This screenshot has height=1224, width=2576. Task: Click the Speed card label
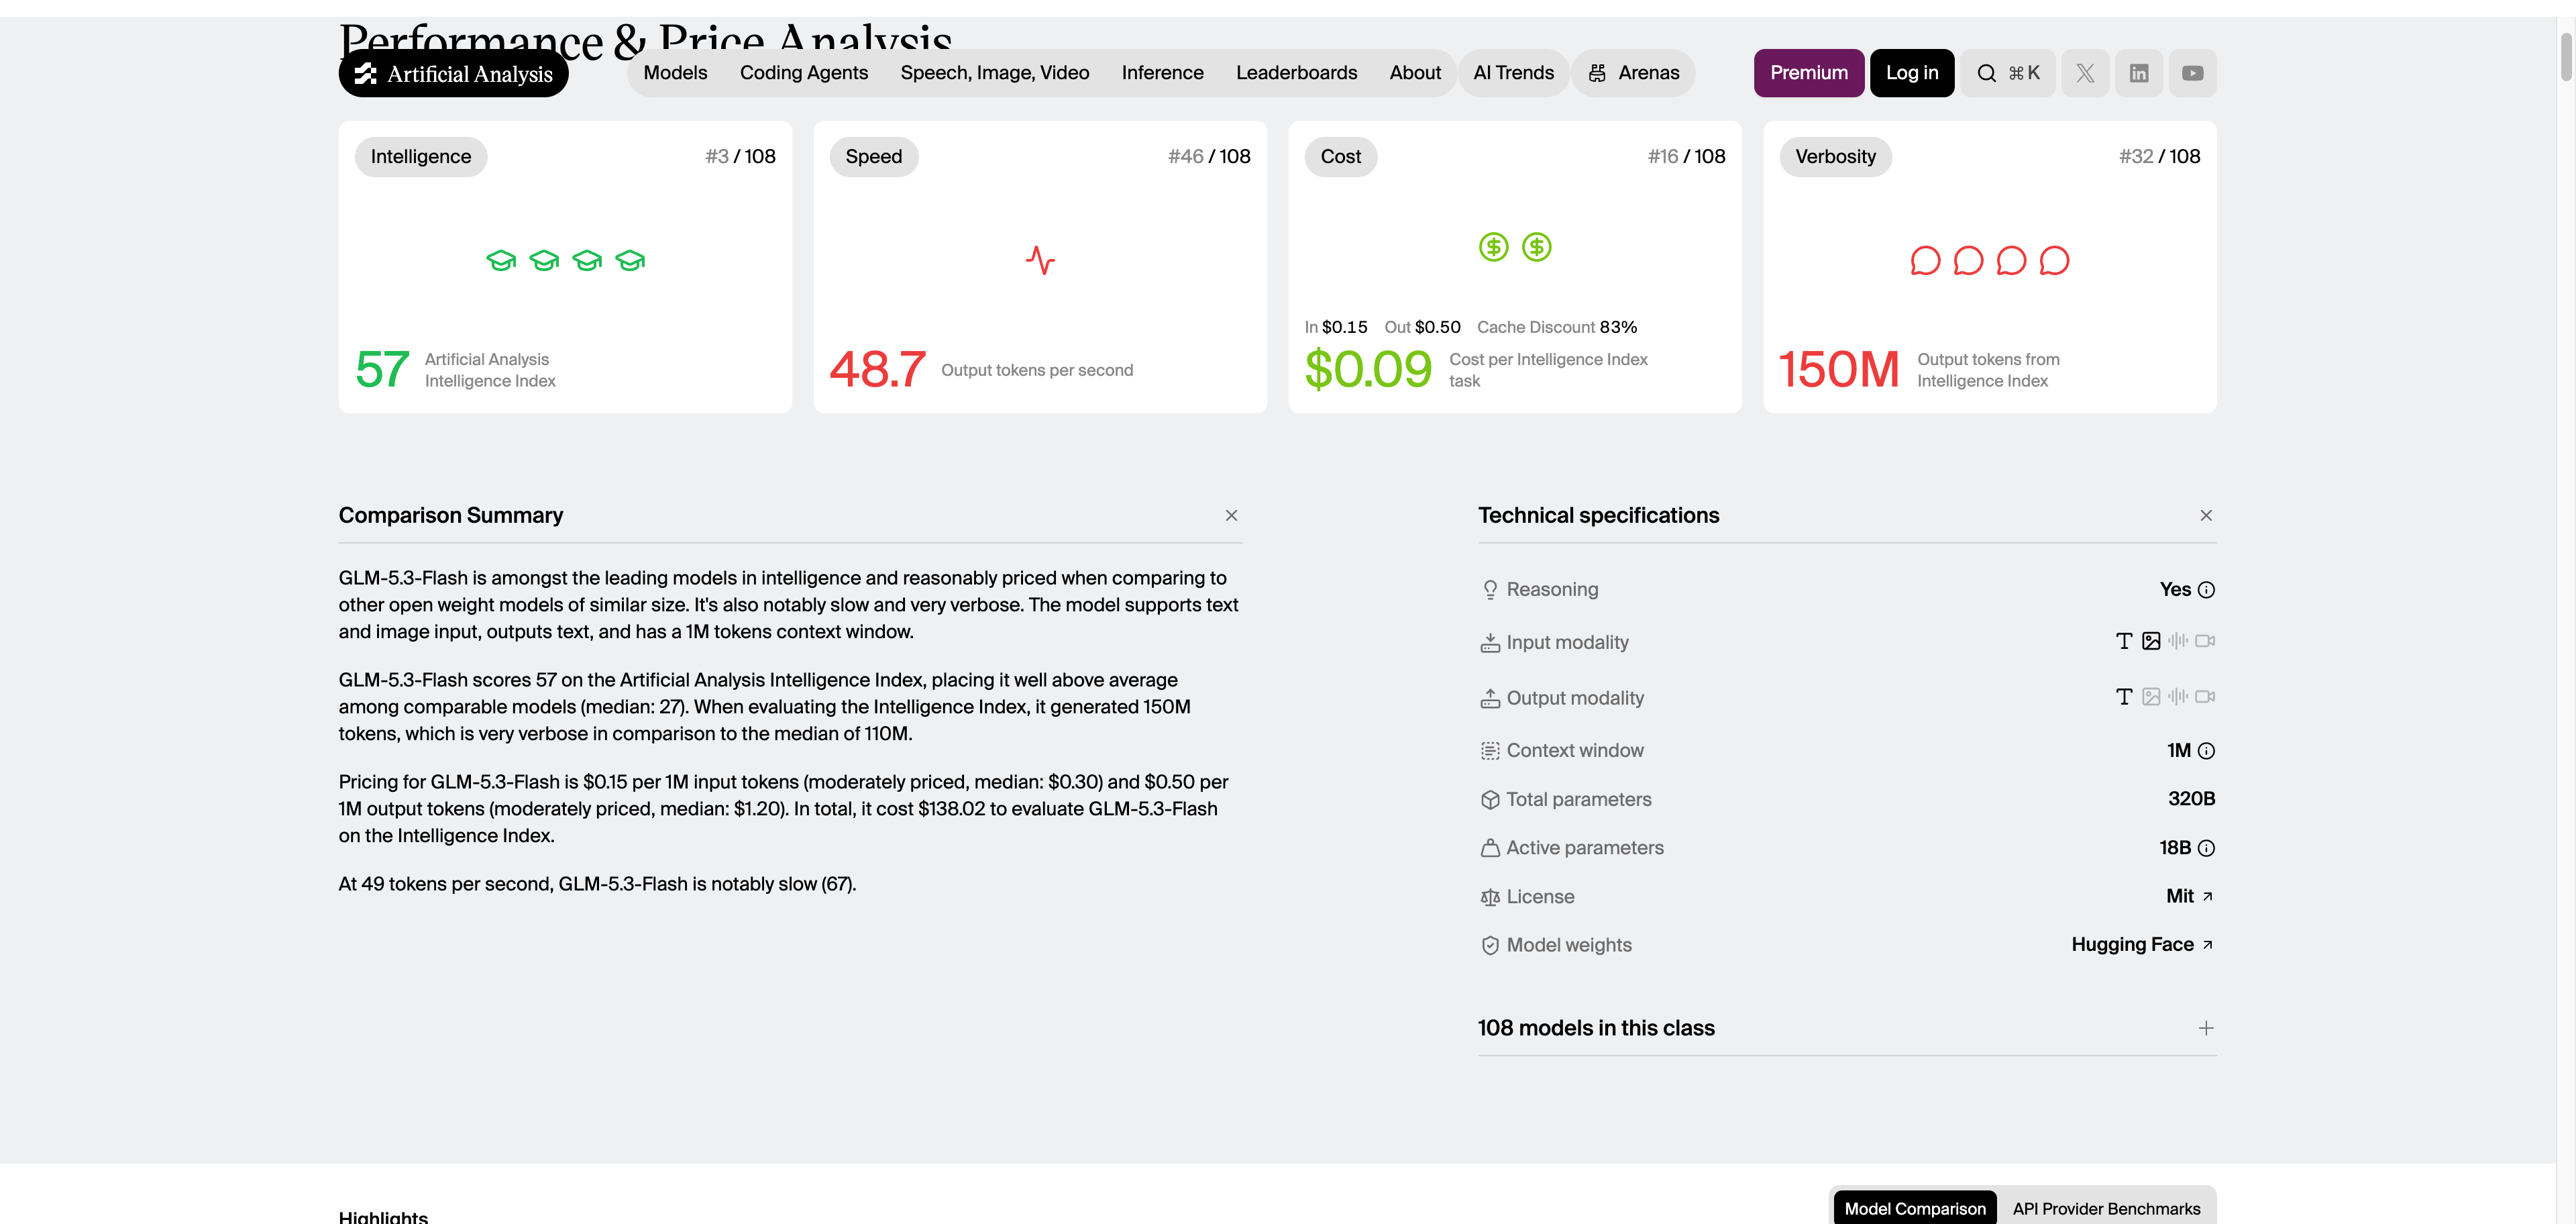coord(874,157)
